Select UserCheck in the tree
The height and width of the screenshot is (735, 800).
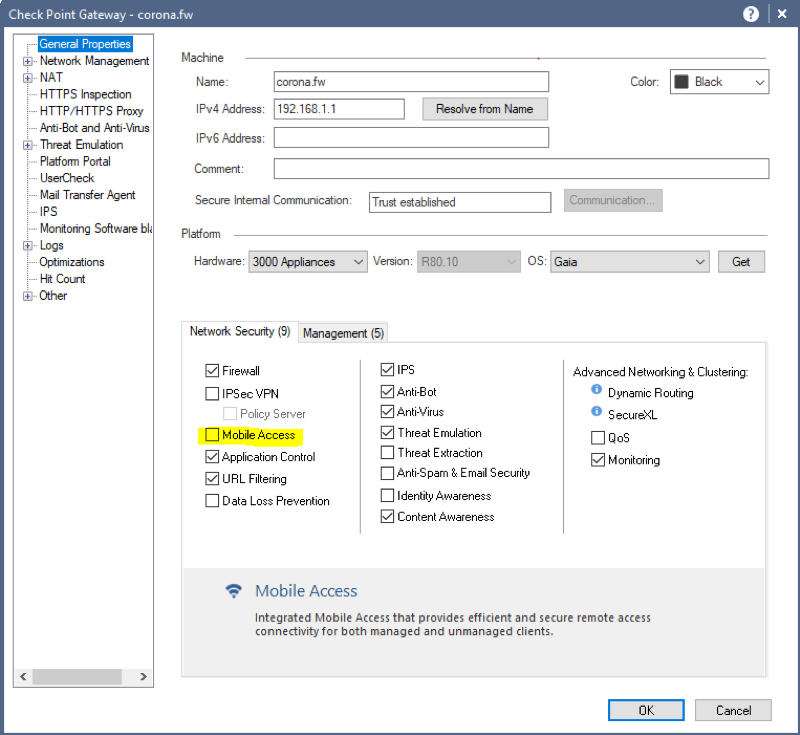pos(67,178)
